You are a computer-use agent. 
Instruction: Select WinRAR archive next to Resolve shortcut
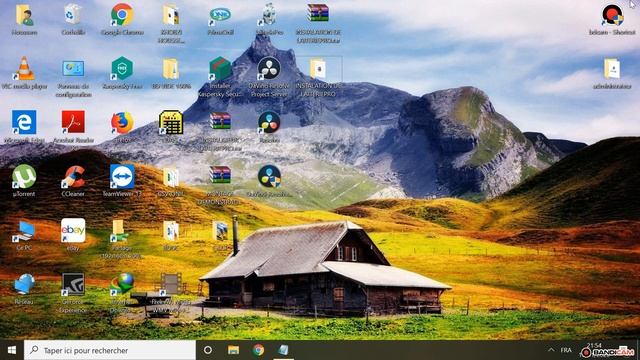click(x=220, y=131)
